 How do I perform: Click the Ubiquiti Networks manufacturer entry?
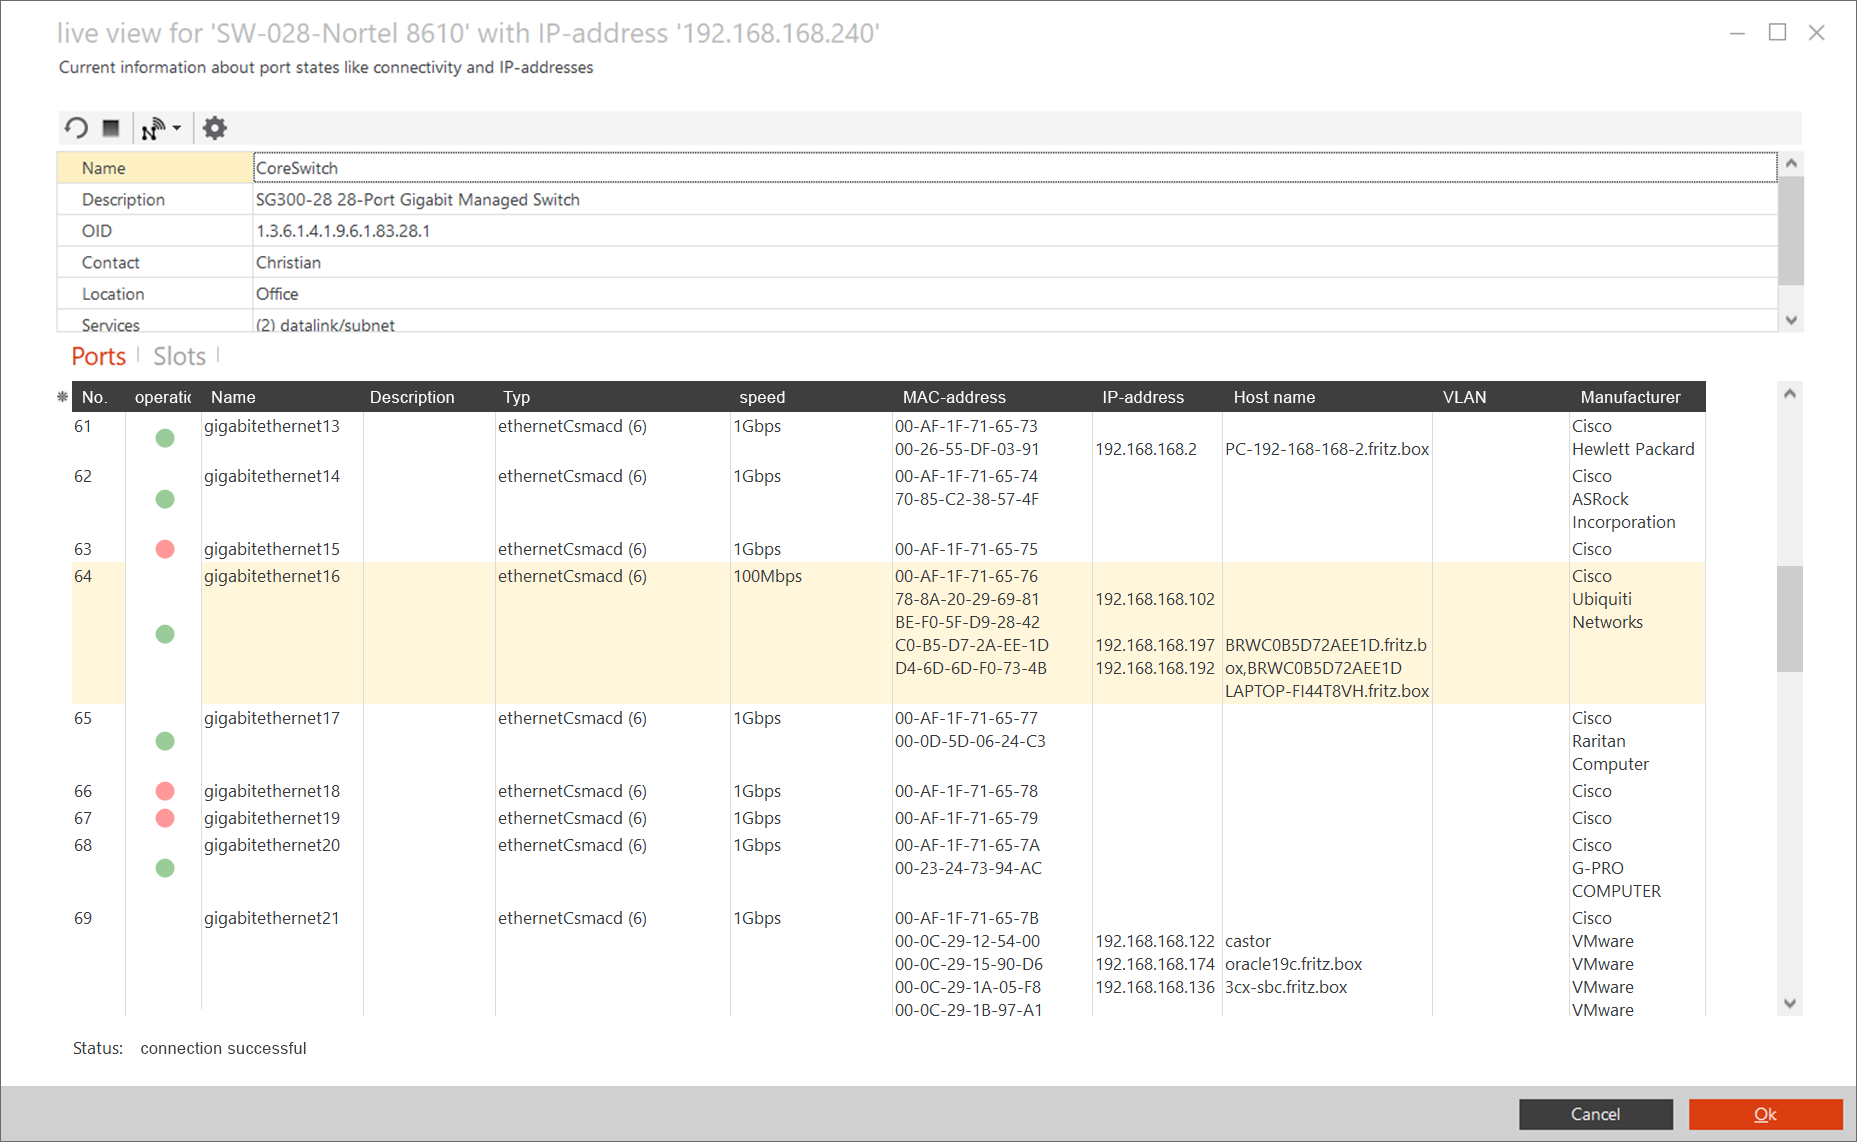[x=1607, y=610]
